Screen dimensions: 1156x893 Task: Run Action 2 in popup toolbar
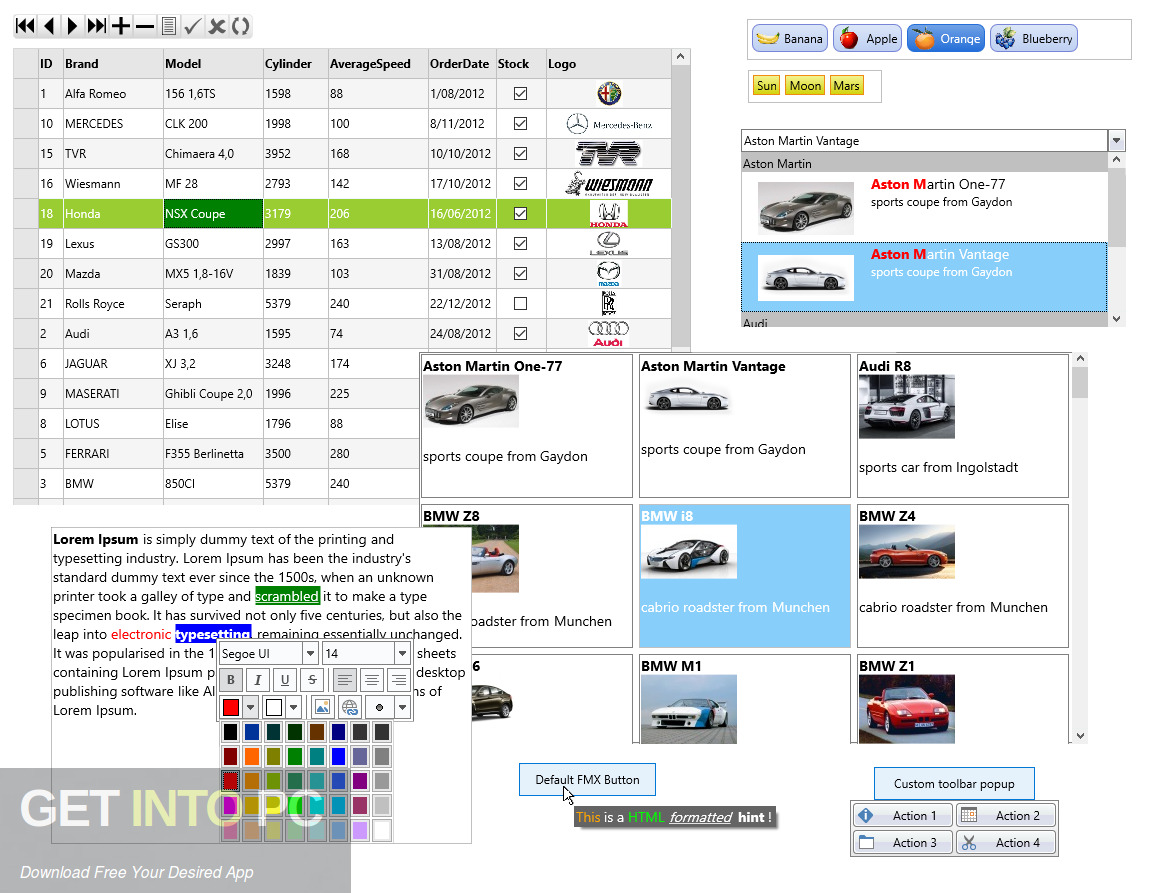click(x=1006, y=816)
